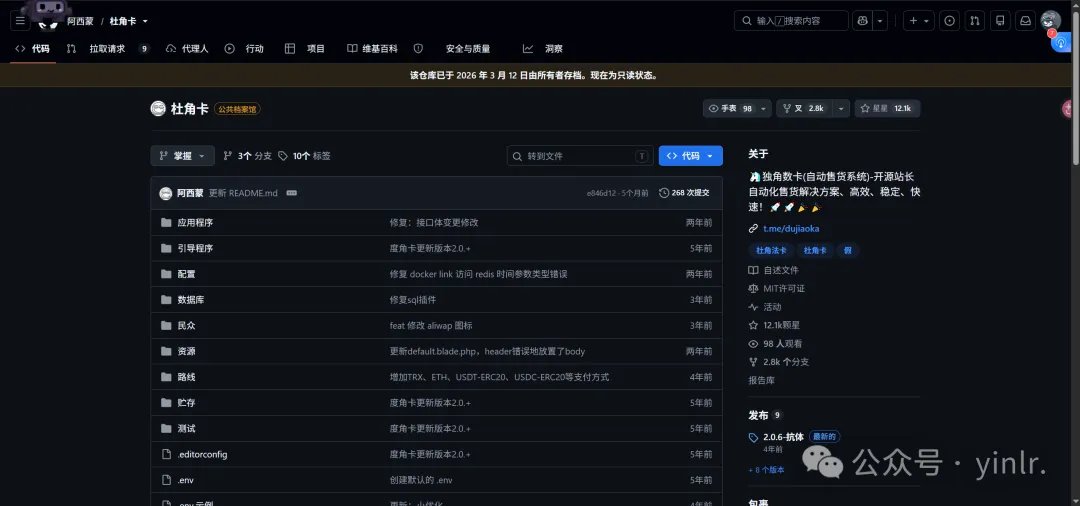Open the 3个分支 branches link
This screenshot has width=1080, height=506.
point(247,156)
